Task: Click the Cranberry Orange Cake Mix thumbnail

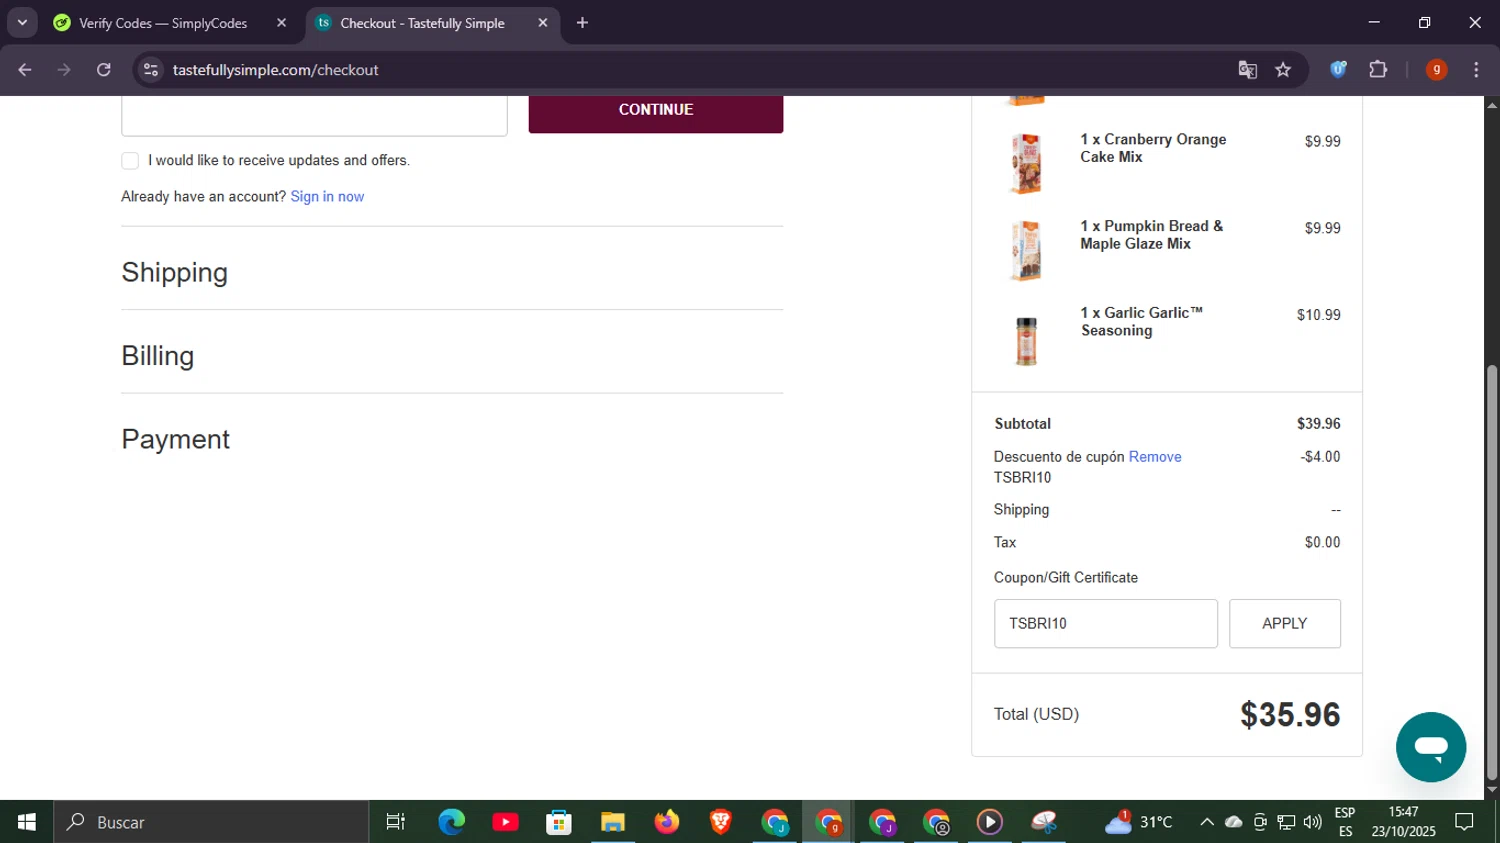Action: pyautogui.click(x=1026, y=164)
